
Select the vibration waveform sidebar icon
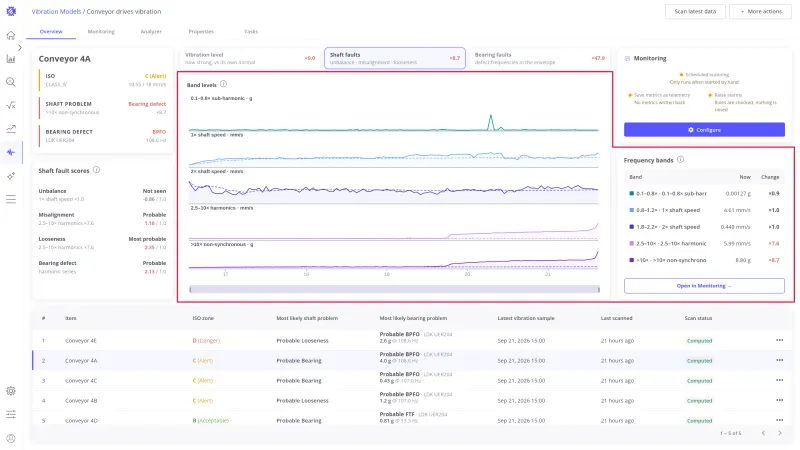[x=11, y=152]
